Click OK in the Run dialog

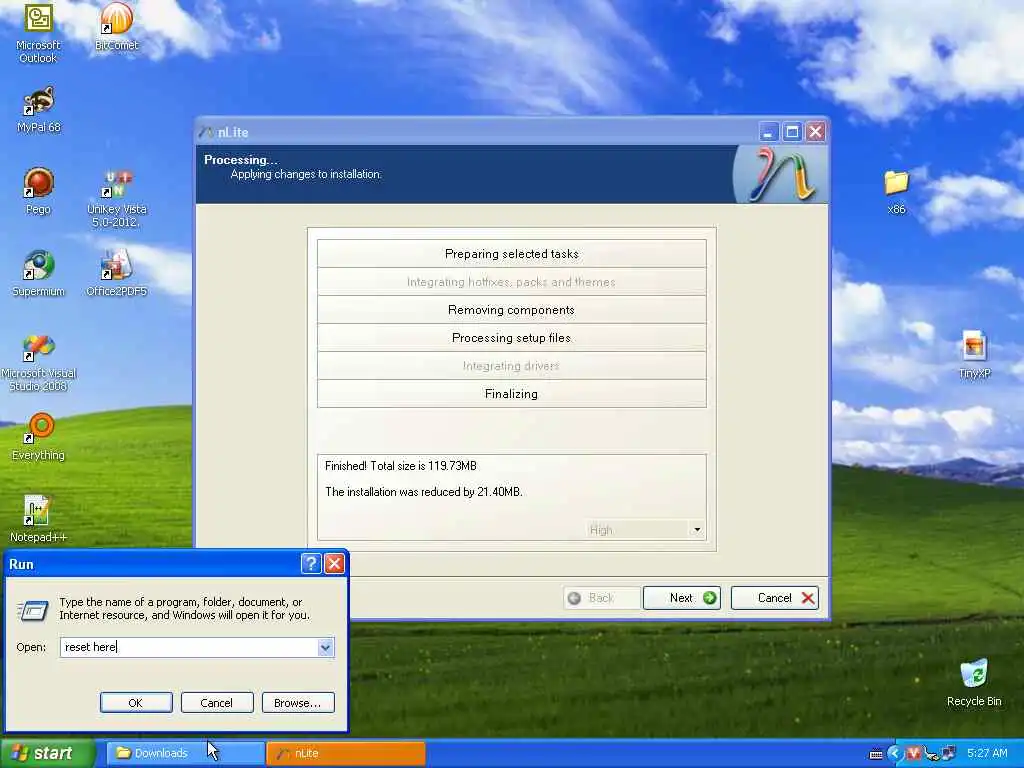(136, 703)
